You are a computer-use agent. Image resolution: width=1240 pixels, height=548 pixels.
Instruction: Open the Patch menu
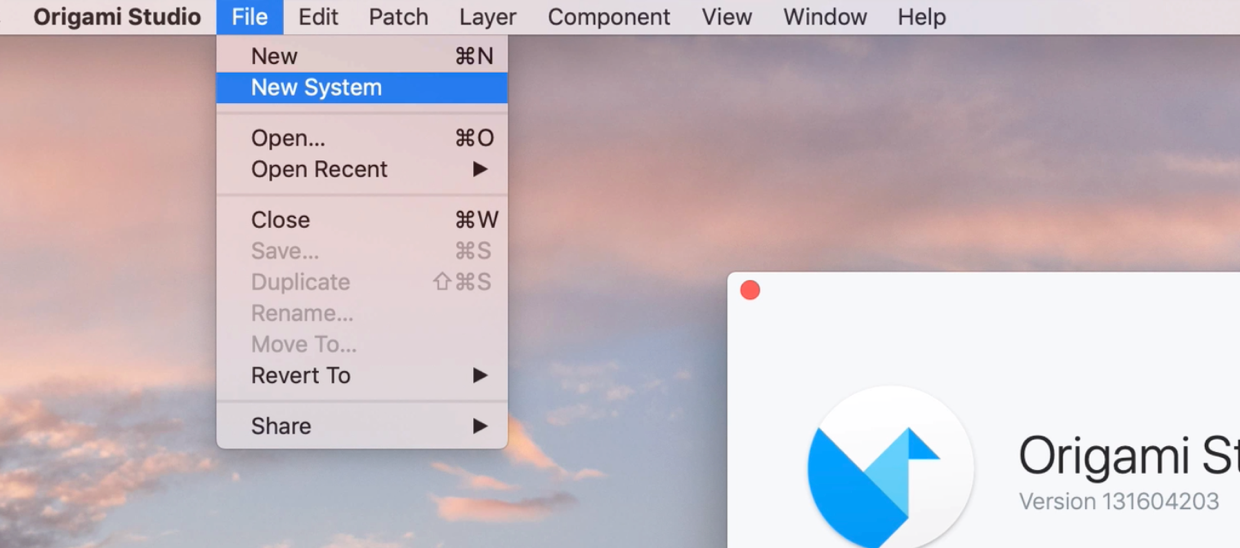tap(398, 17)
